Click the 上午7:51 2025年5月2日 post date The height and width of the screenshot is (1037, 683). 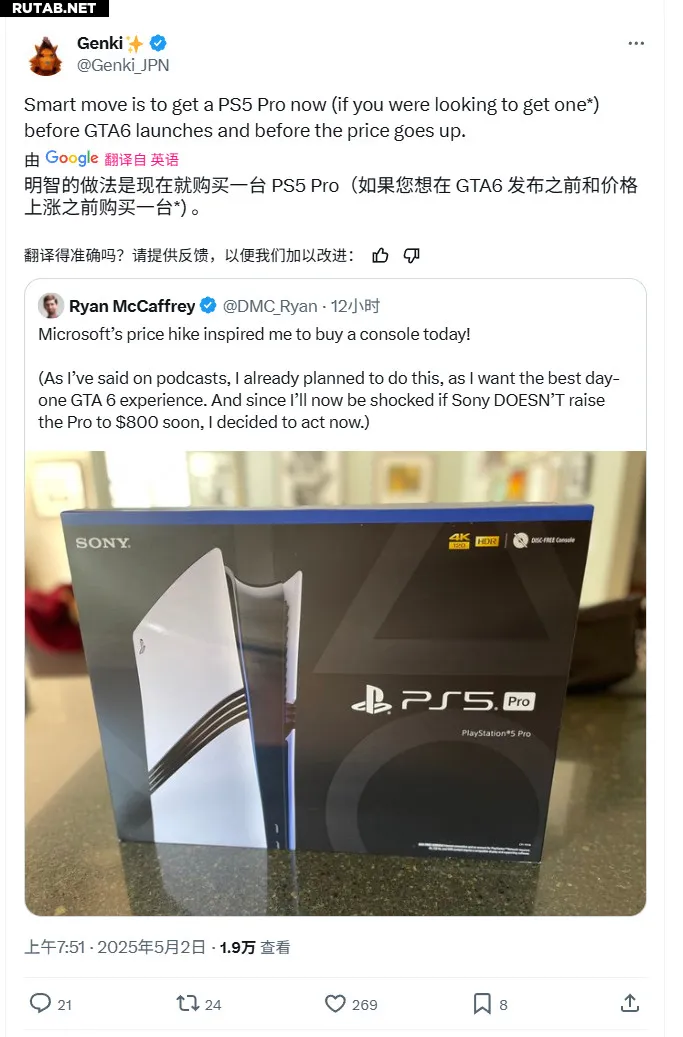(115, 947)
